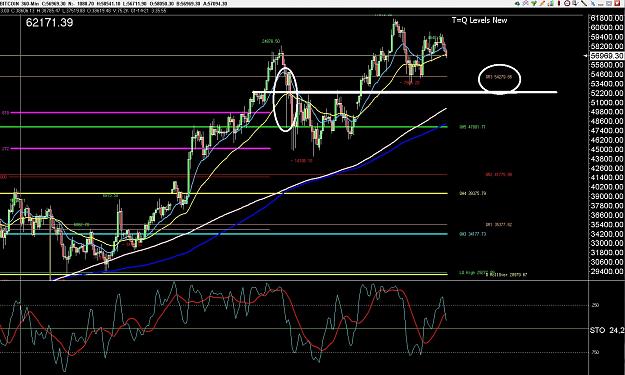Open the clock timeframe icon
This screenshot has width=625, height=375.
pyautogui.click(x=567, y=3)
